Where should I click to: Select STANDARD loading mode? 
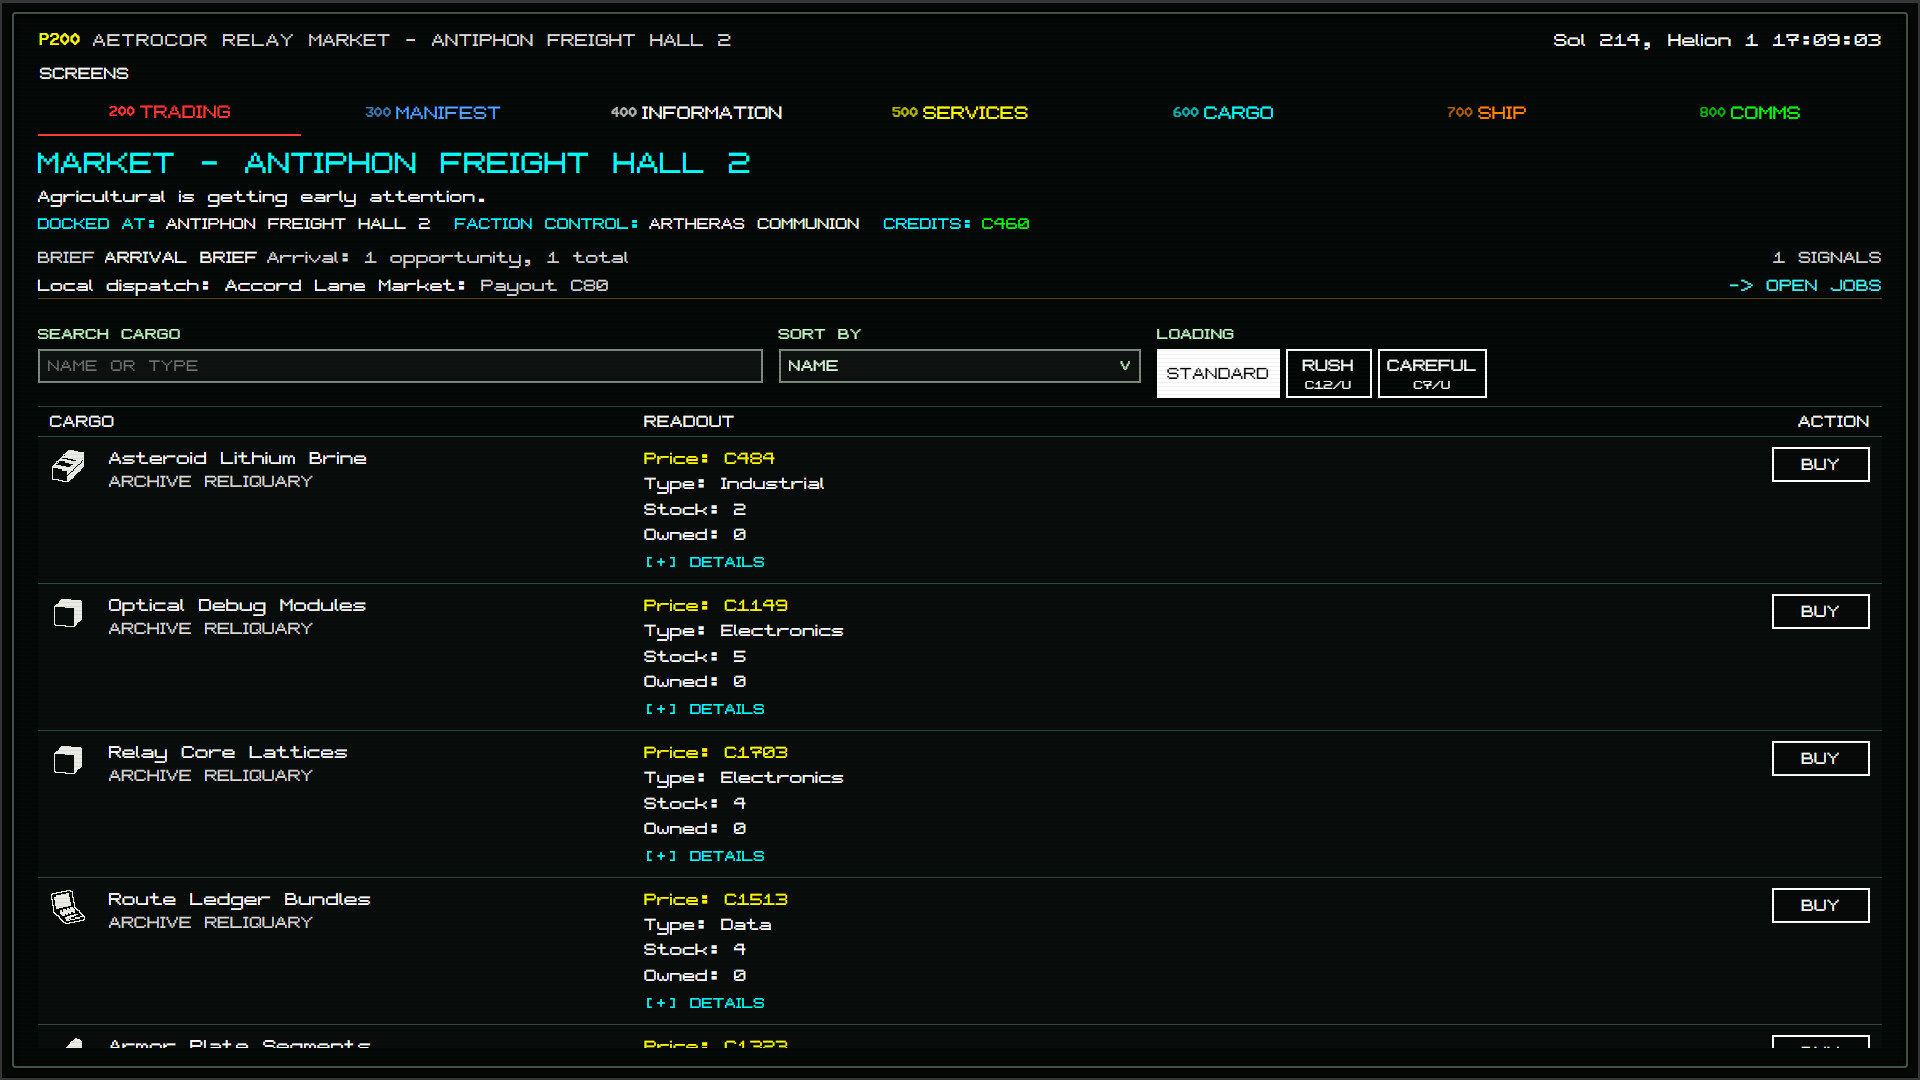point(1218,373)
